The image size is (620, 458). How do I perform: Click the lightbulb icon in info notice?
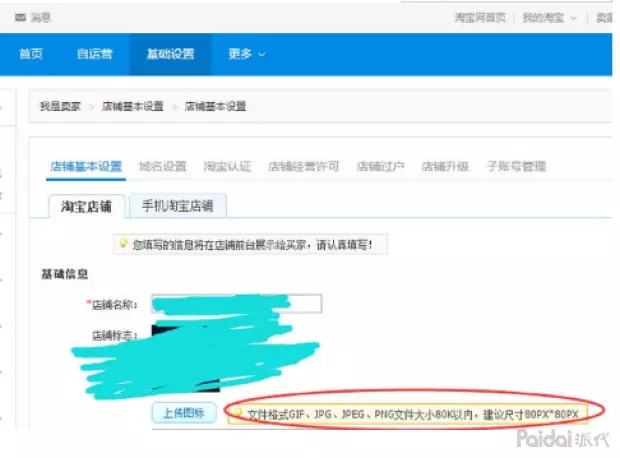pyautogui.click(x=123, y=243)
